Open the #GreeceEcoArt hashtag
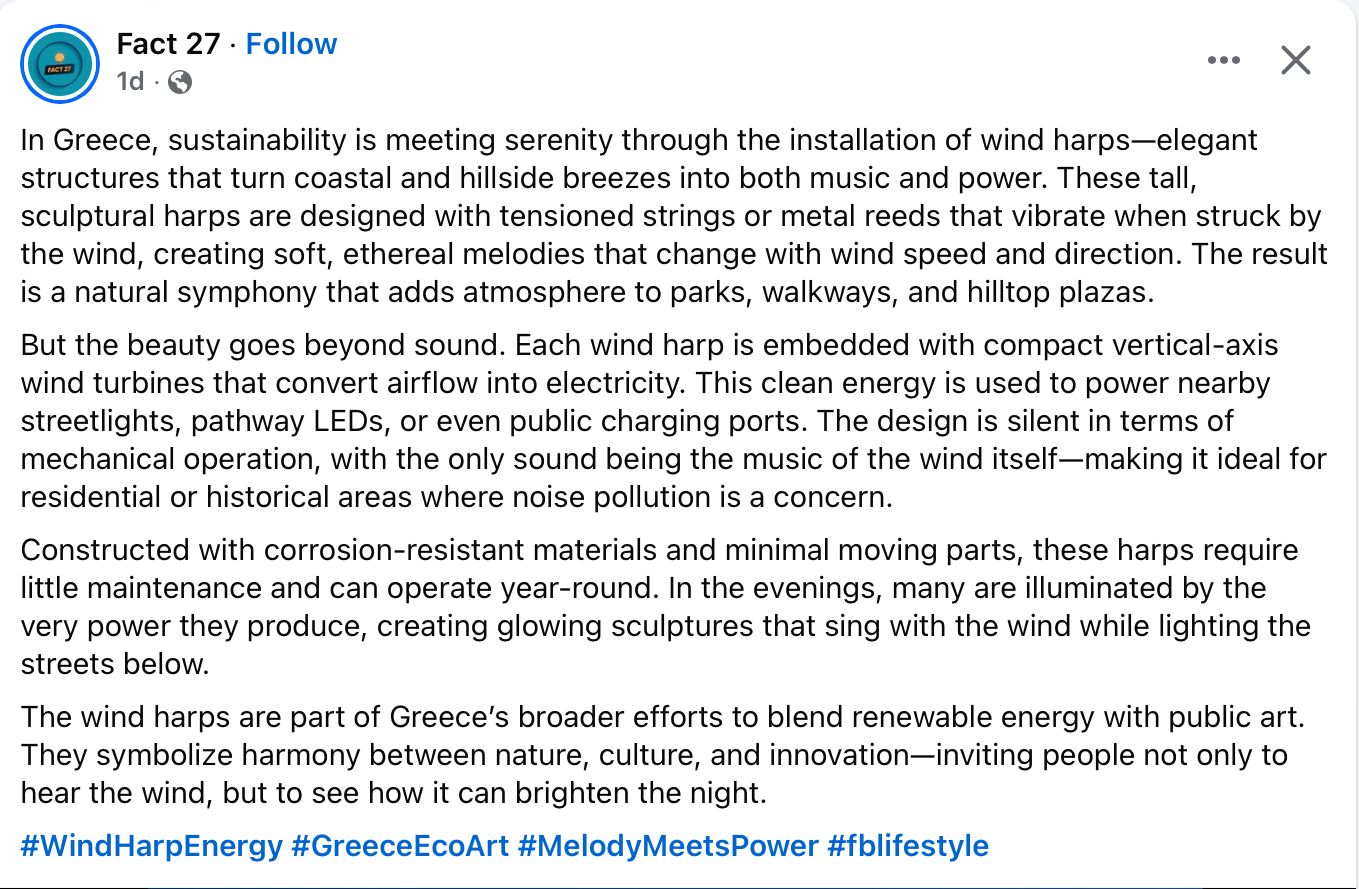The height and width of the screenshot is (889, 1359). pos(400,846)
